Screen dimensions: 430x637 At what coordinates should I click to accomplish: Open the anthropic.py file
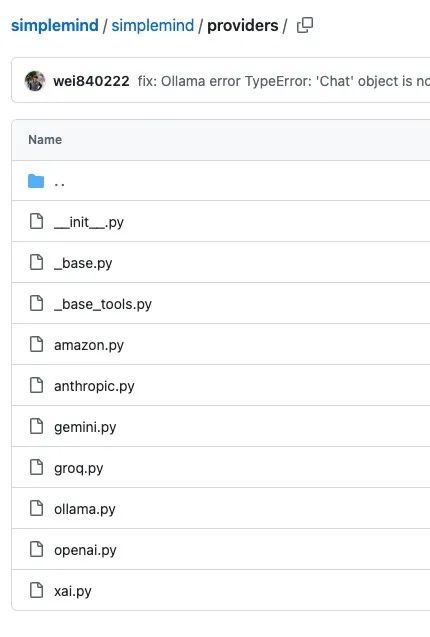coord(94,386)
